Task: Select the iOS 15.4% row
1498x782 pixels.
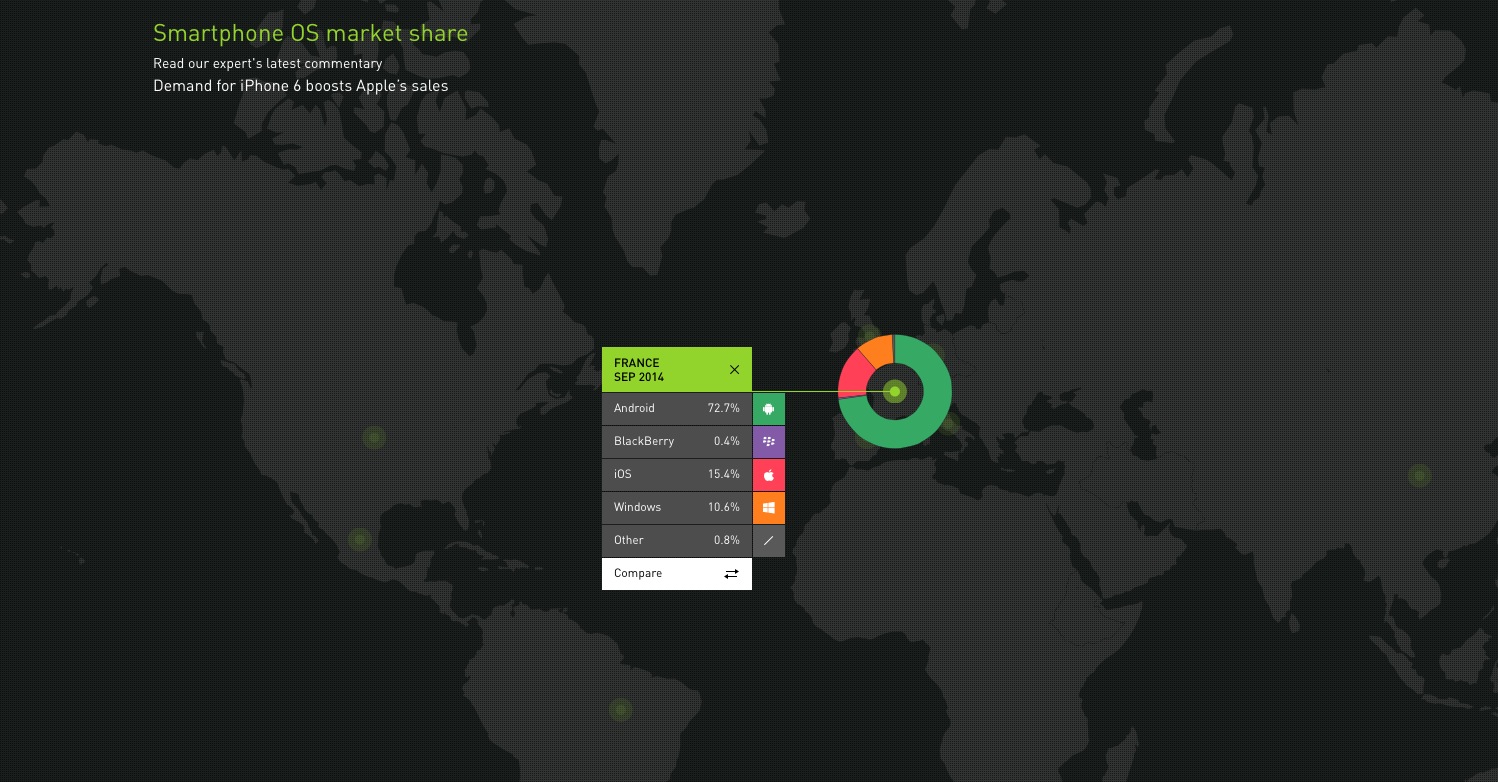Action: coord(677,475)
